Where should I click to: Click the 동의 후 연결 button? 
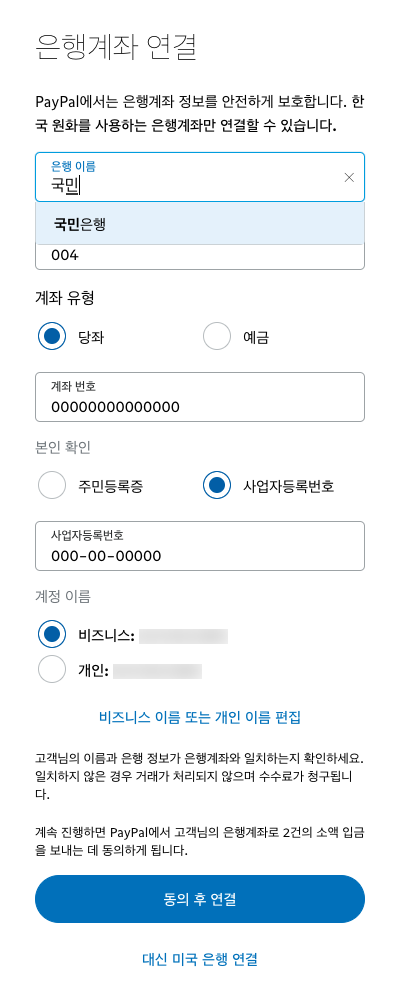pos(200,899)
